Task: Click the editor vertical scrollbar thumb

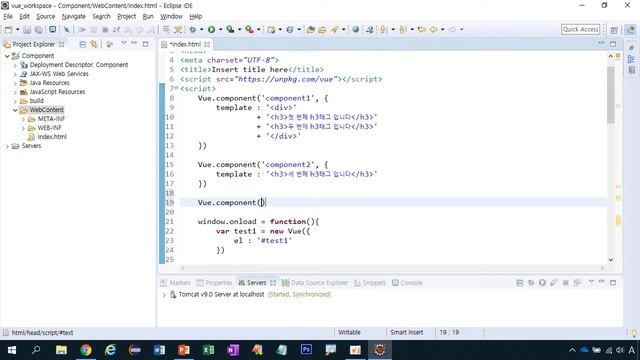Action: pyautogui.click(x=611, y=95)
